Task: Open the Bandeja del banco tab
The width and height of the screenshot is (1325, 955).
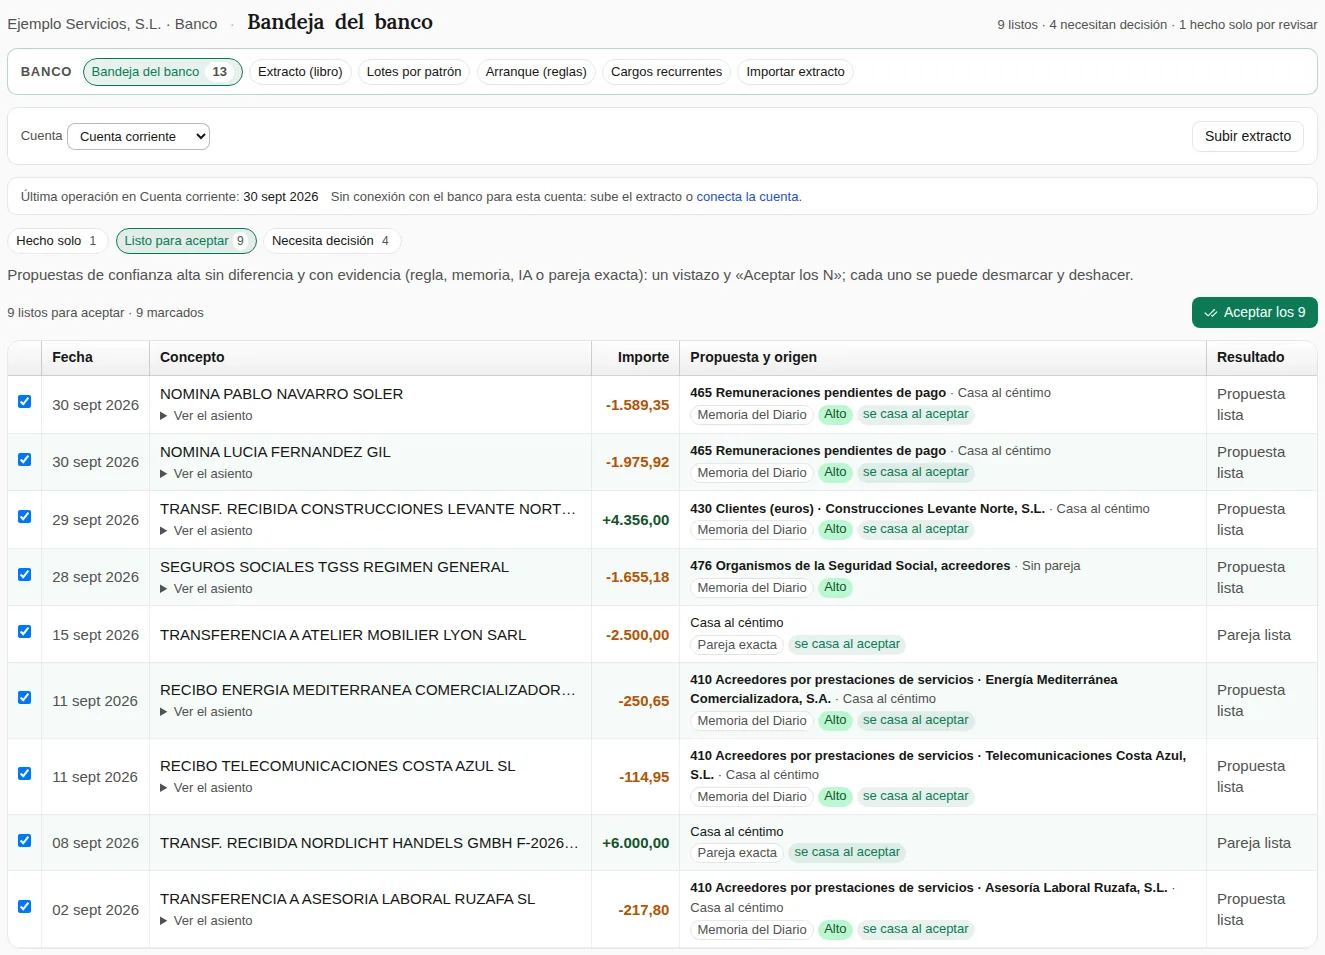Action: (162, 72)
